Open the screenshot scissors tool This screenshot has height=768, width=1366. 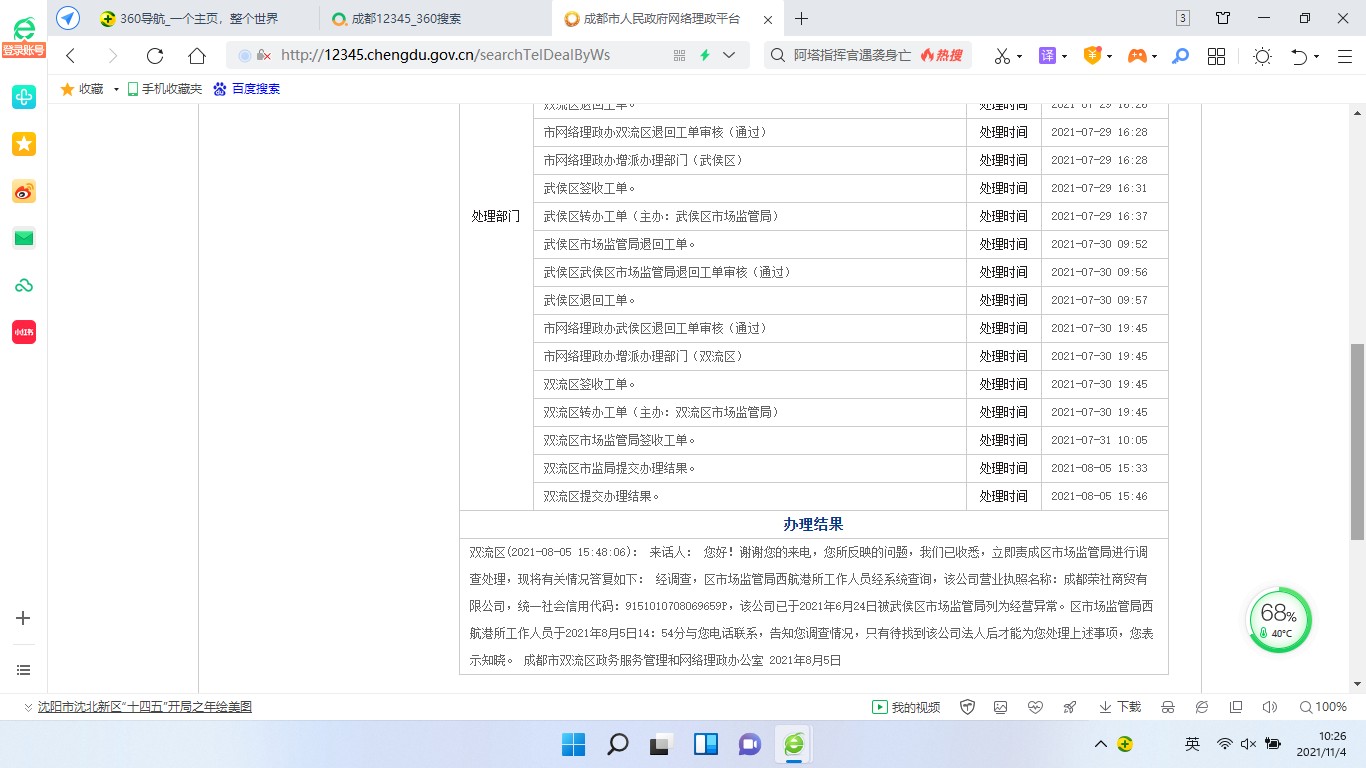[1002, 56]
